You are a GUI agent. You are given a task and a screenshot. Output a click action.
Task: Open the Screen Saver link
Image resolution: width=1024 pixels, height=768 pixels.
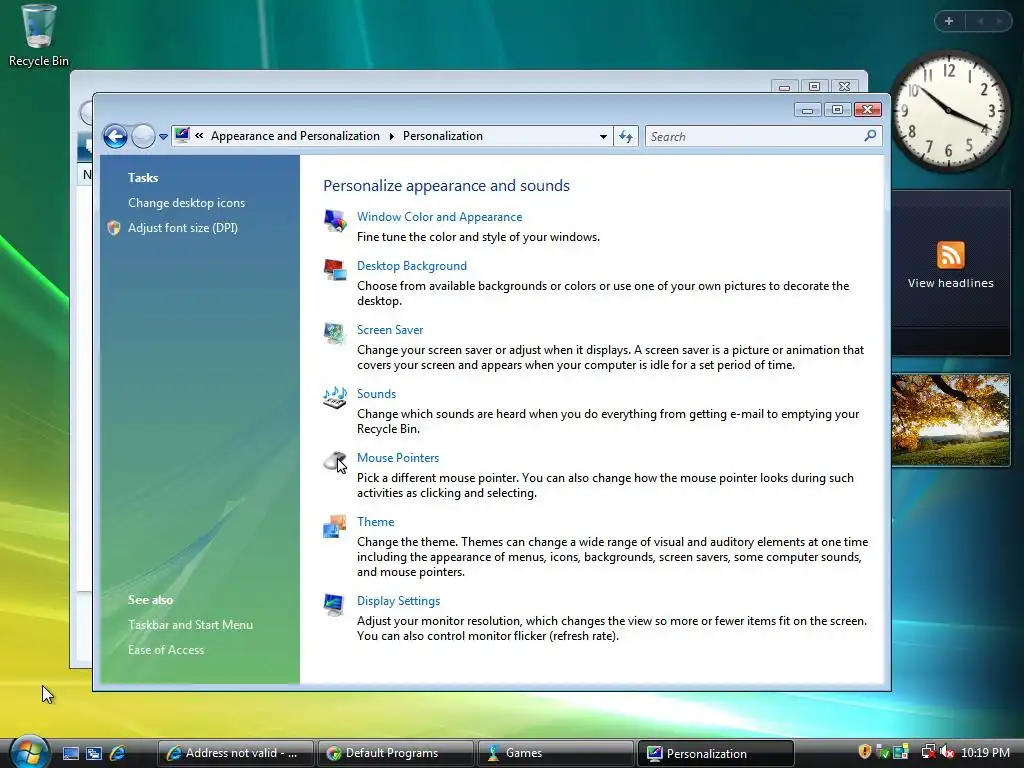coord(390,330)
